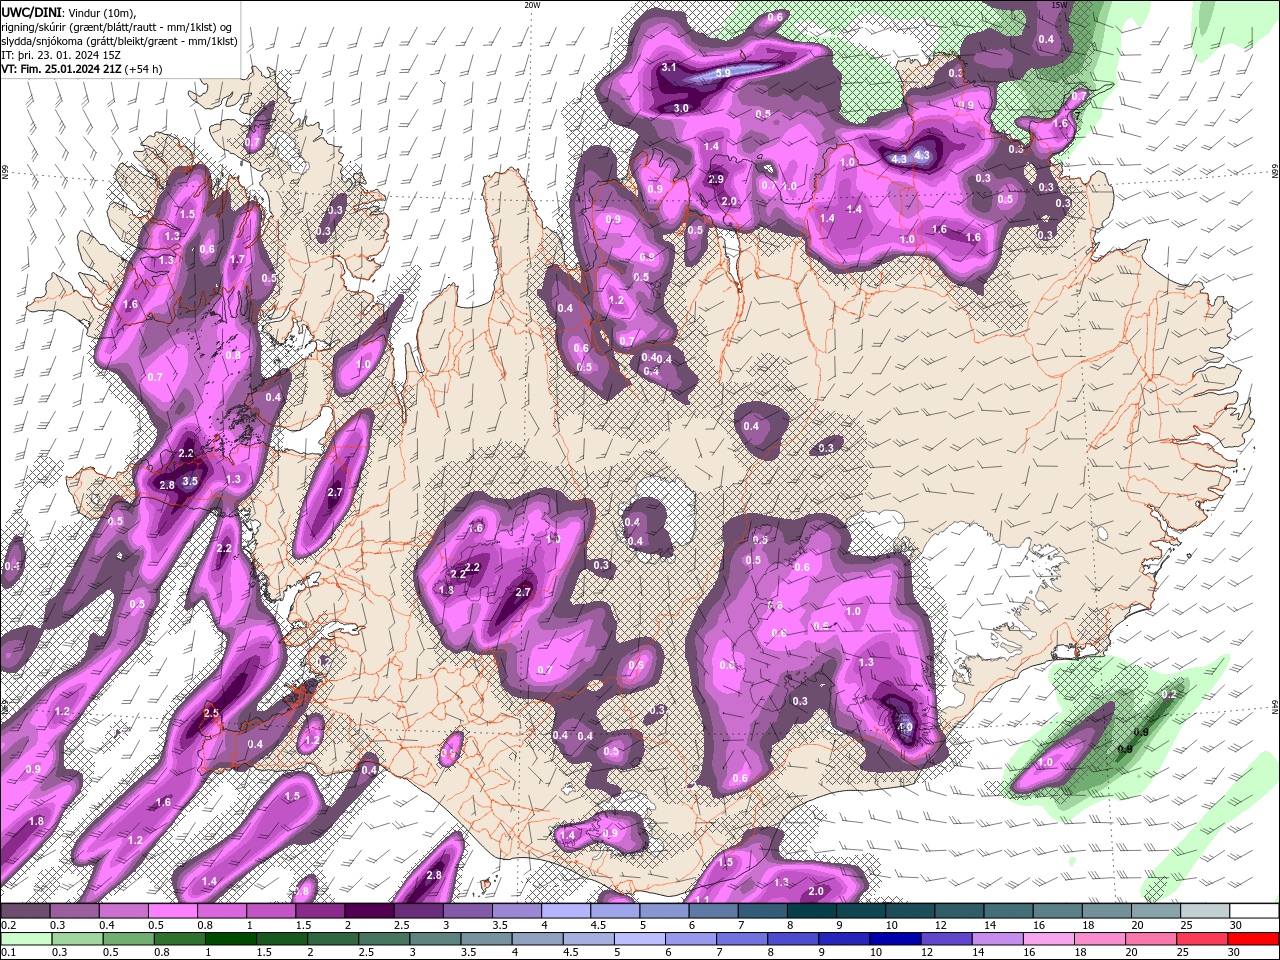Select the '3.1' snowfall value on the map

(670, 67)
